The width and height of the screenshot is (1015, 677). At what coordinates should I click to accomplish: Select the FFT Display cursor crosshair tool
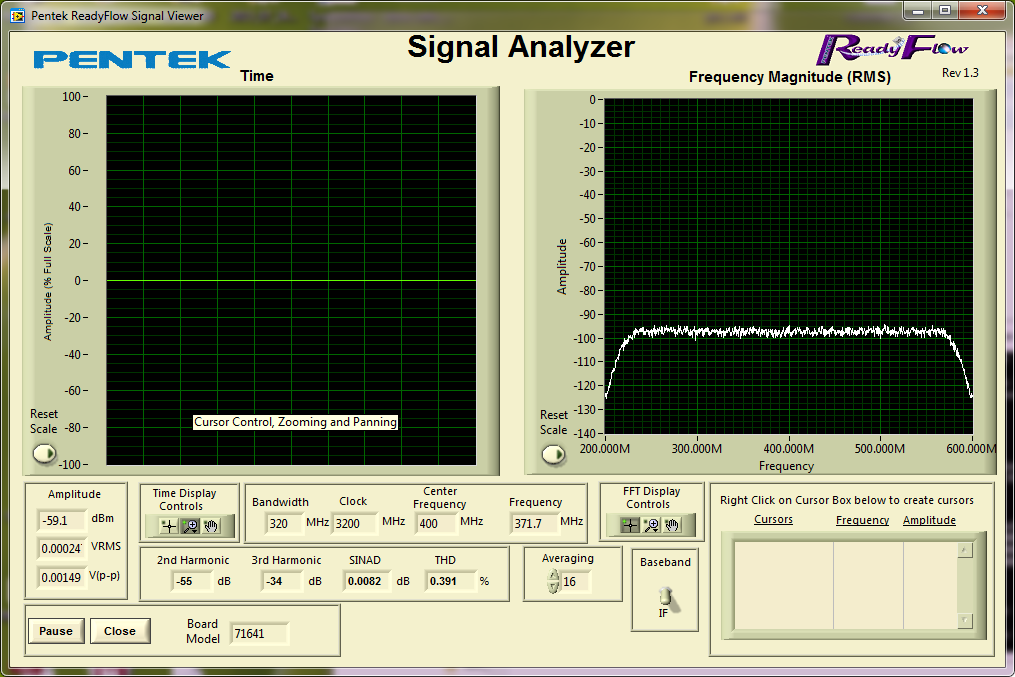click(x=630, y=525)
